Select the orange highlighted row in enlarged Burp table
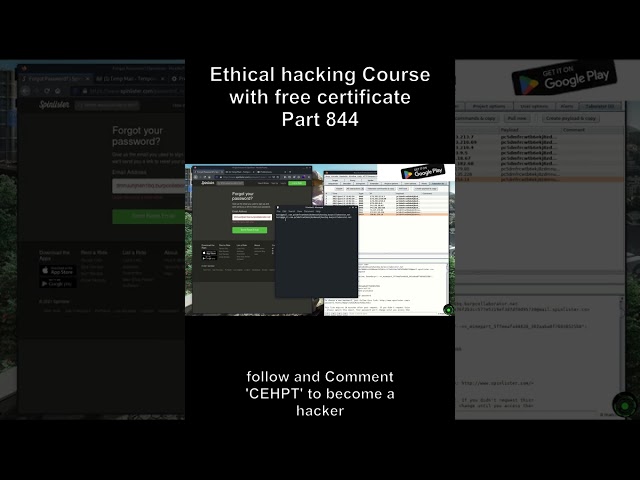 coord(540,179)
